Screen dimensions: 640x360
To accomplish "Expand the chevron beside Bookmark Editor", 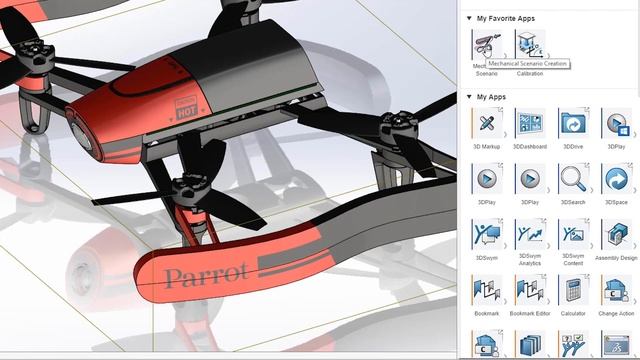I will tap(549, 301).
